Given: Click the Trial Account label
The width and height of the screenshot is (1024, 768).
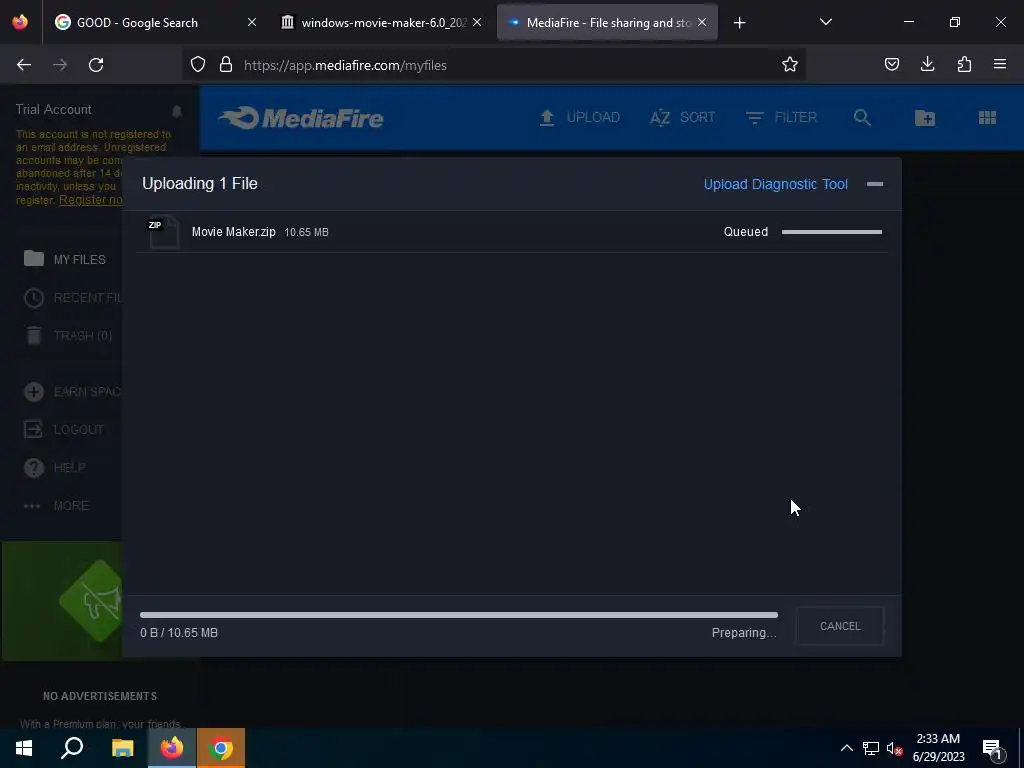Looking at the screenshot, I should 54,110.
